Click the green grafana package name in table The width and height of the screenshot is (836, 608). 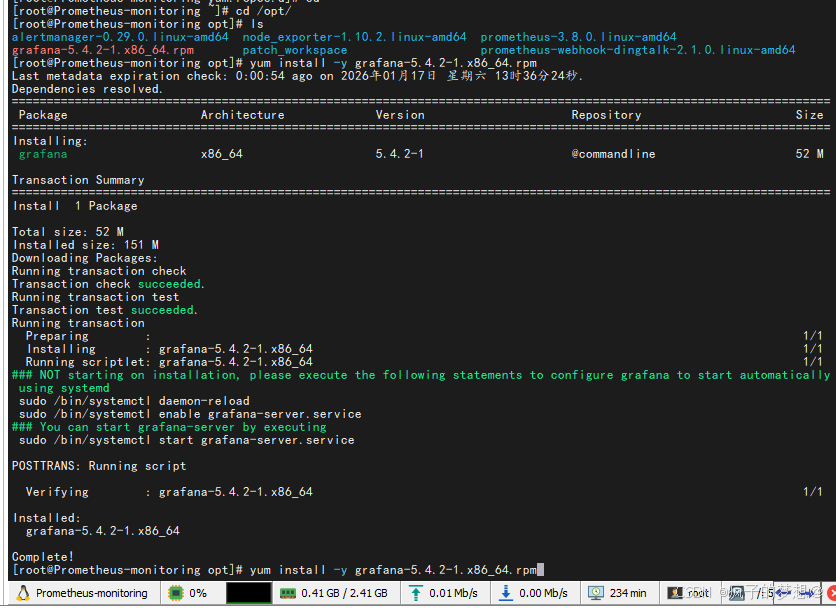(43, 154)
